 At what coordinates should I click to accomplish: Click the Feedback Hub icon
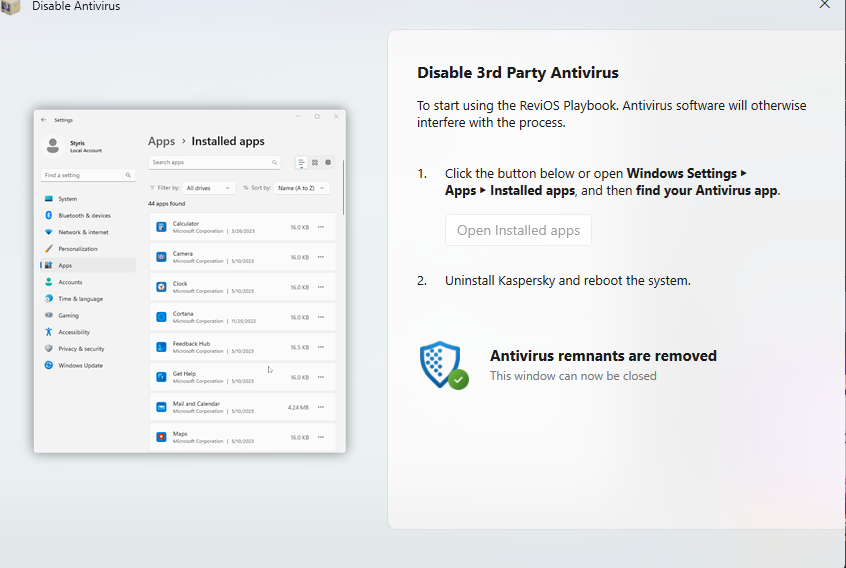click(x=161, y=347)
